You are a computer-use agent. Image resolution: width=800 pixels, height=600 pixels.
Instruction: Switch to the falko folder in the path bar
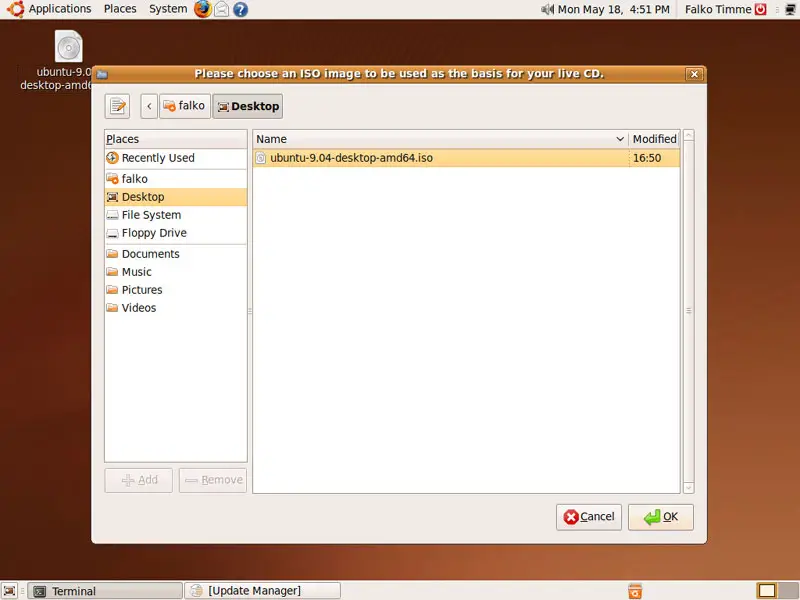[x=185, y=106]
